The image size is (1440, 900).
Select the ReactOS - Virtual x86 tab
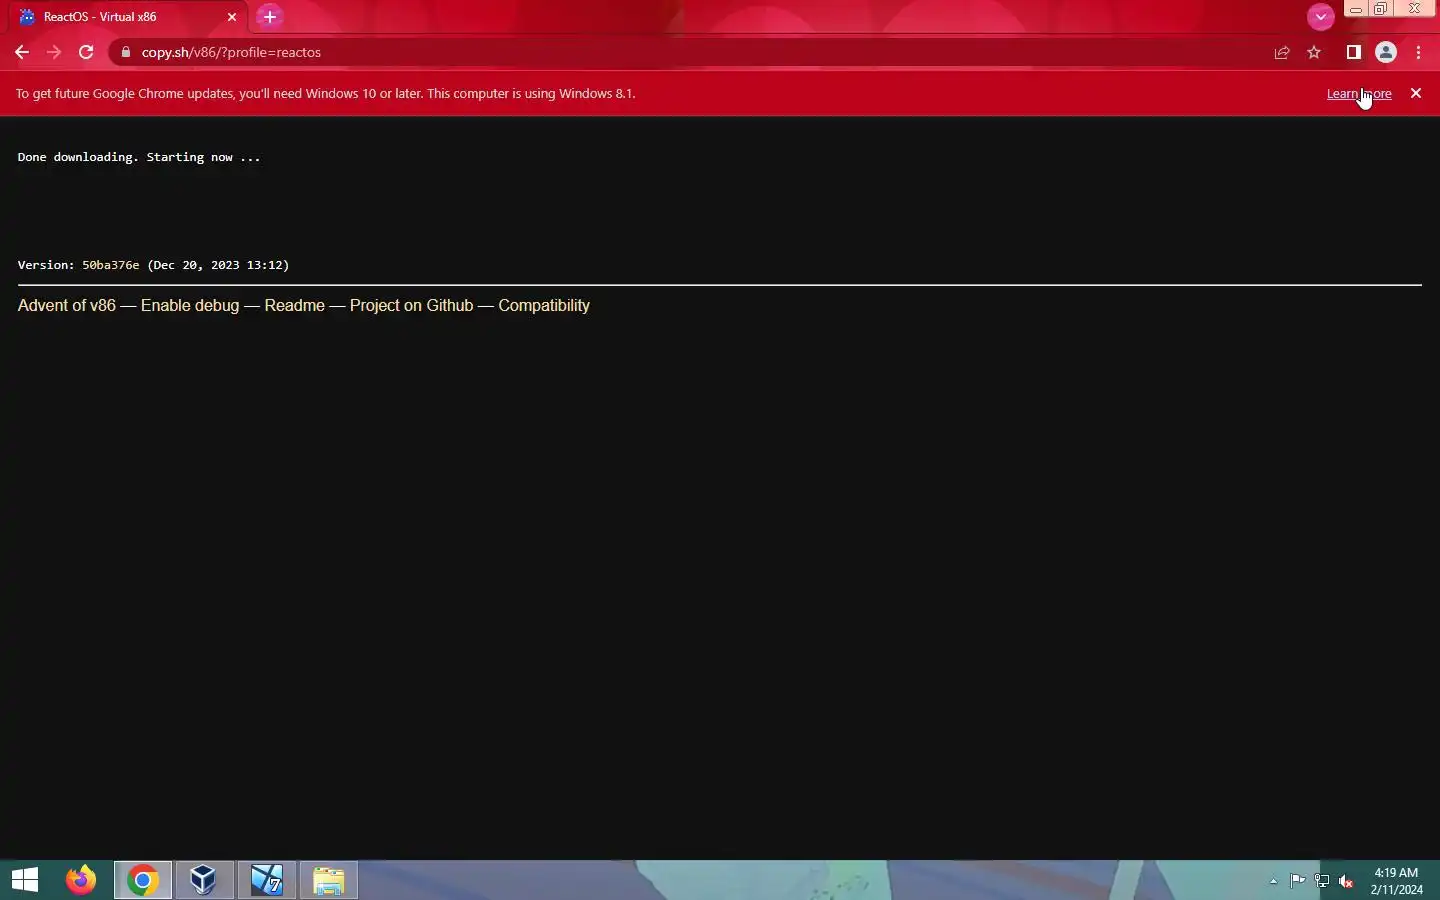pos(127,17)
